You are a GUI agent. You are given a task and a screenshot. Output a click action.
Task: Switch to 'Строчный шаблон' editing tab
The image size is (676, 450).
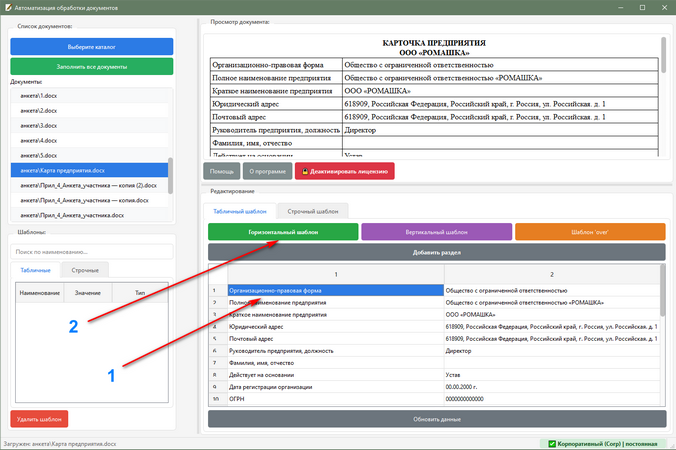click(x=313, y=211)
